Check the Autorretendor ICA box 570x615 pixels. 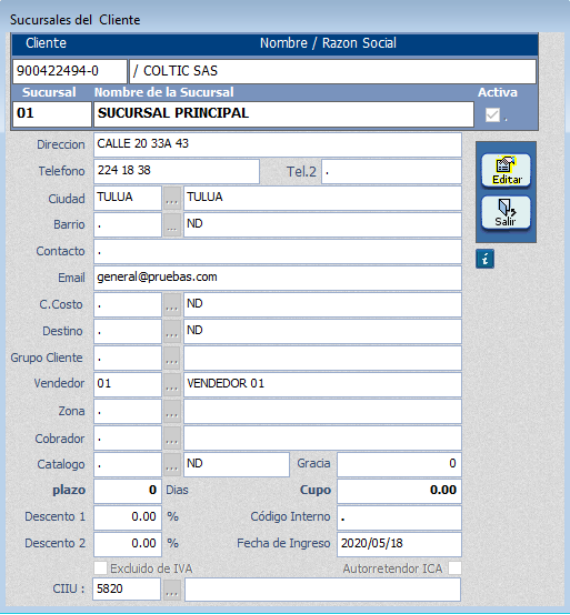455,568
